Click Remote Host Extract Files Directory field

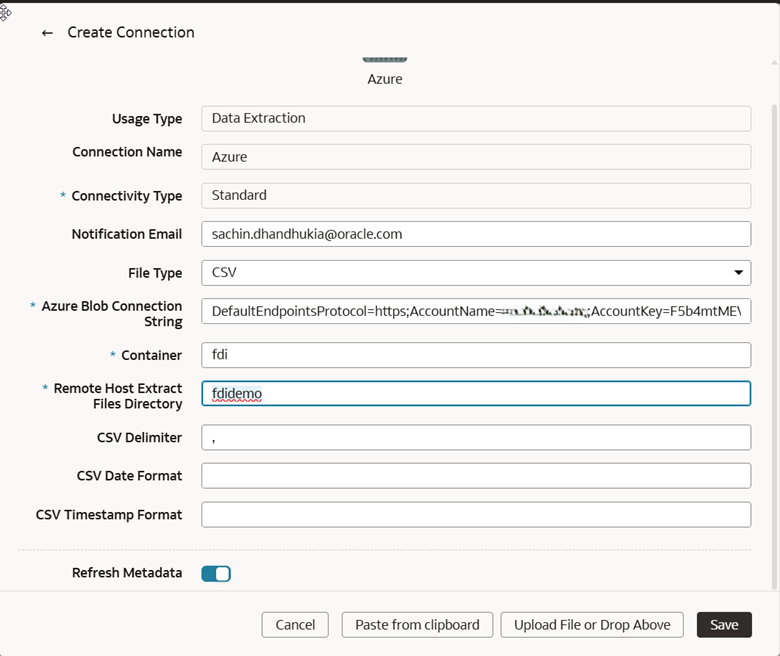(x=476, y=393)
